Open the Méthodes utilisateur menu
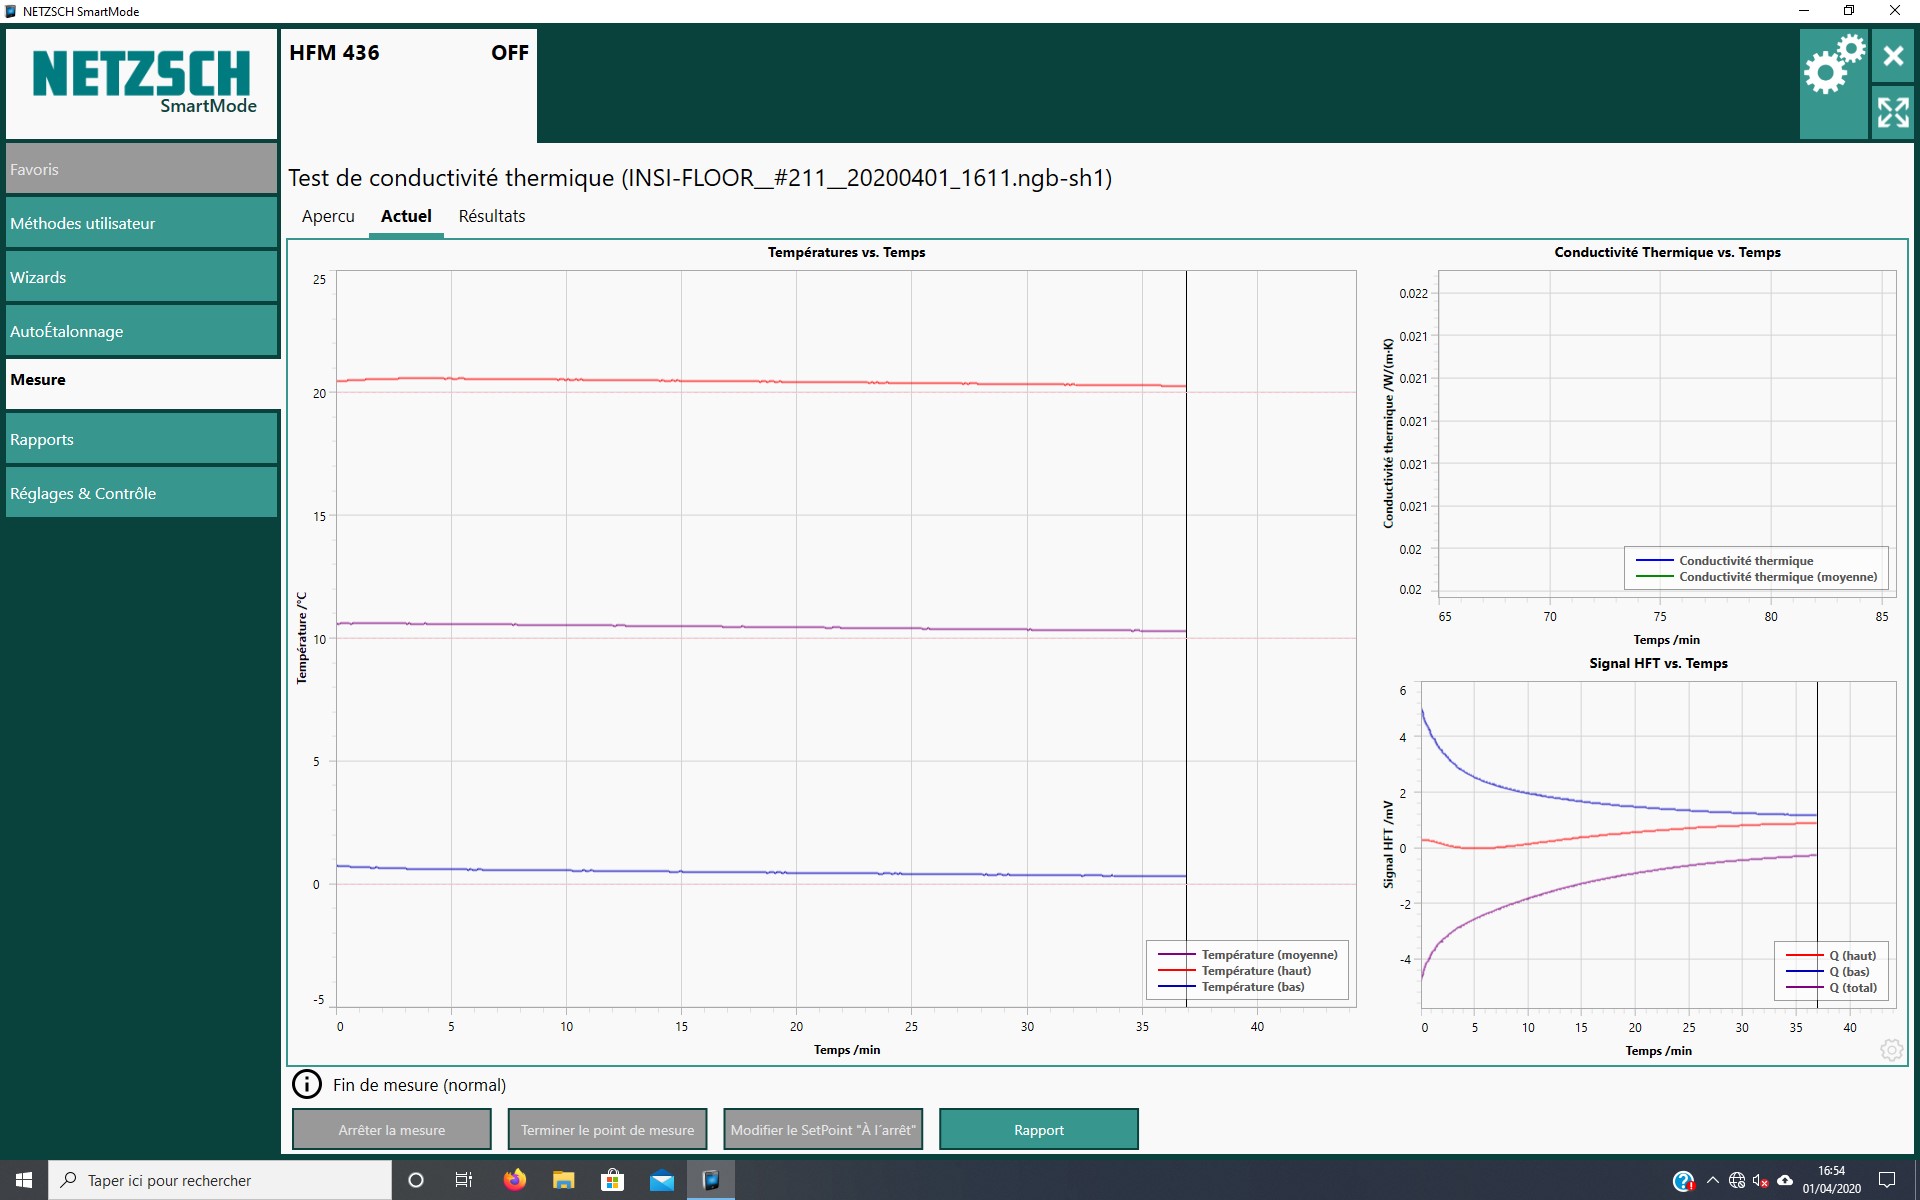 pyautogui.click(x=141, y=223)
